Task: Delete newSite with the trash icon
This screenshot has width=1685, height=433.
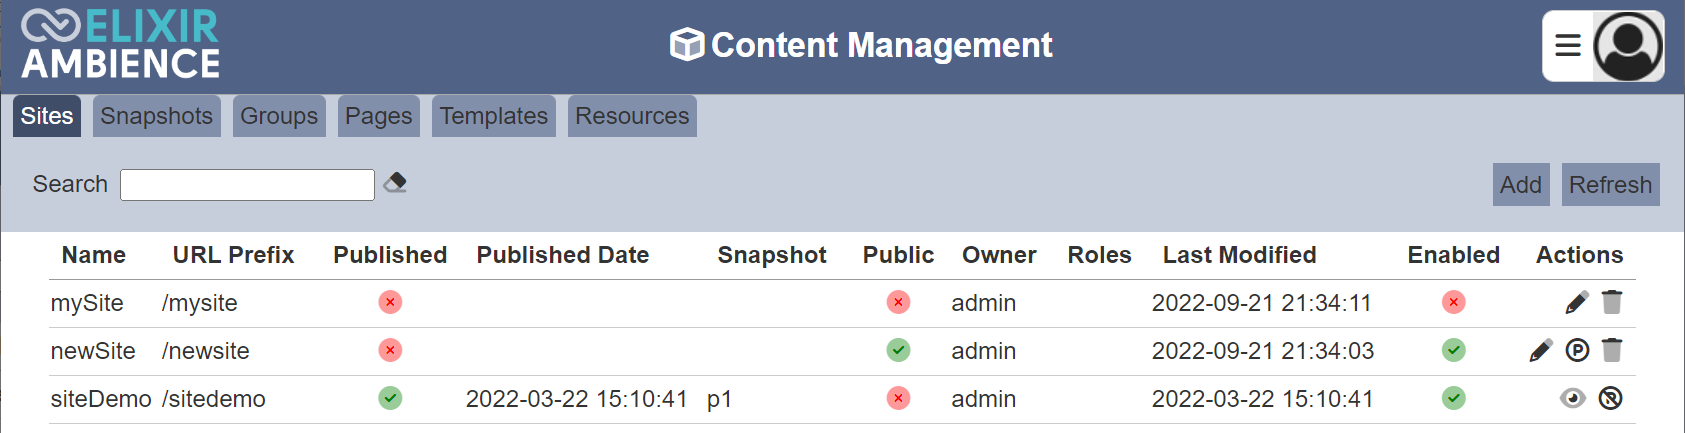Action: [1612, 350]
